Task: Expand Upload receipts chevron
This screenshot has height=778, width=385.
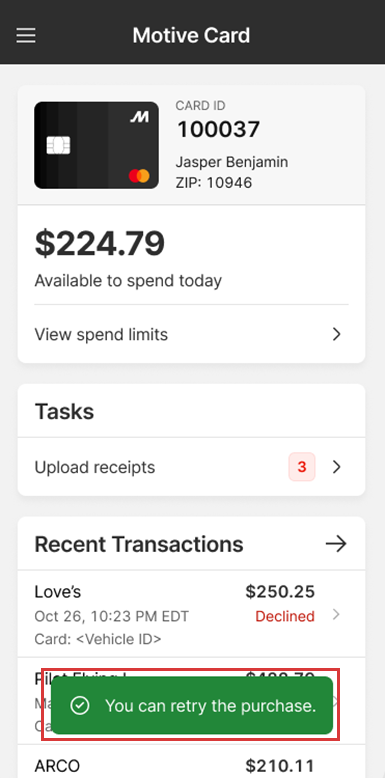Action: [337, 467]
